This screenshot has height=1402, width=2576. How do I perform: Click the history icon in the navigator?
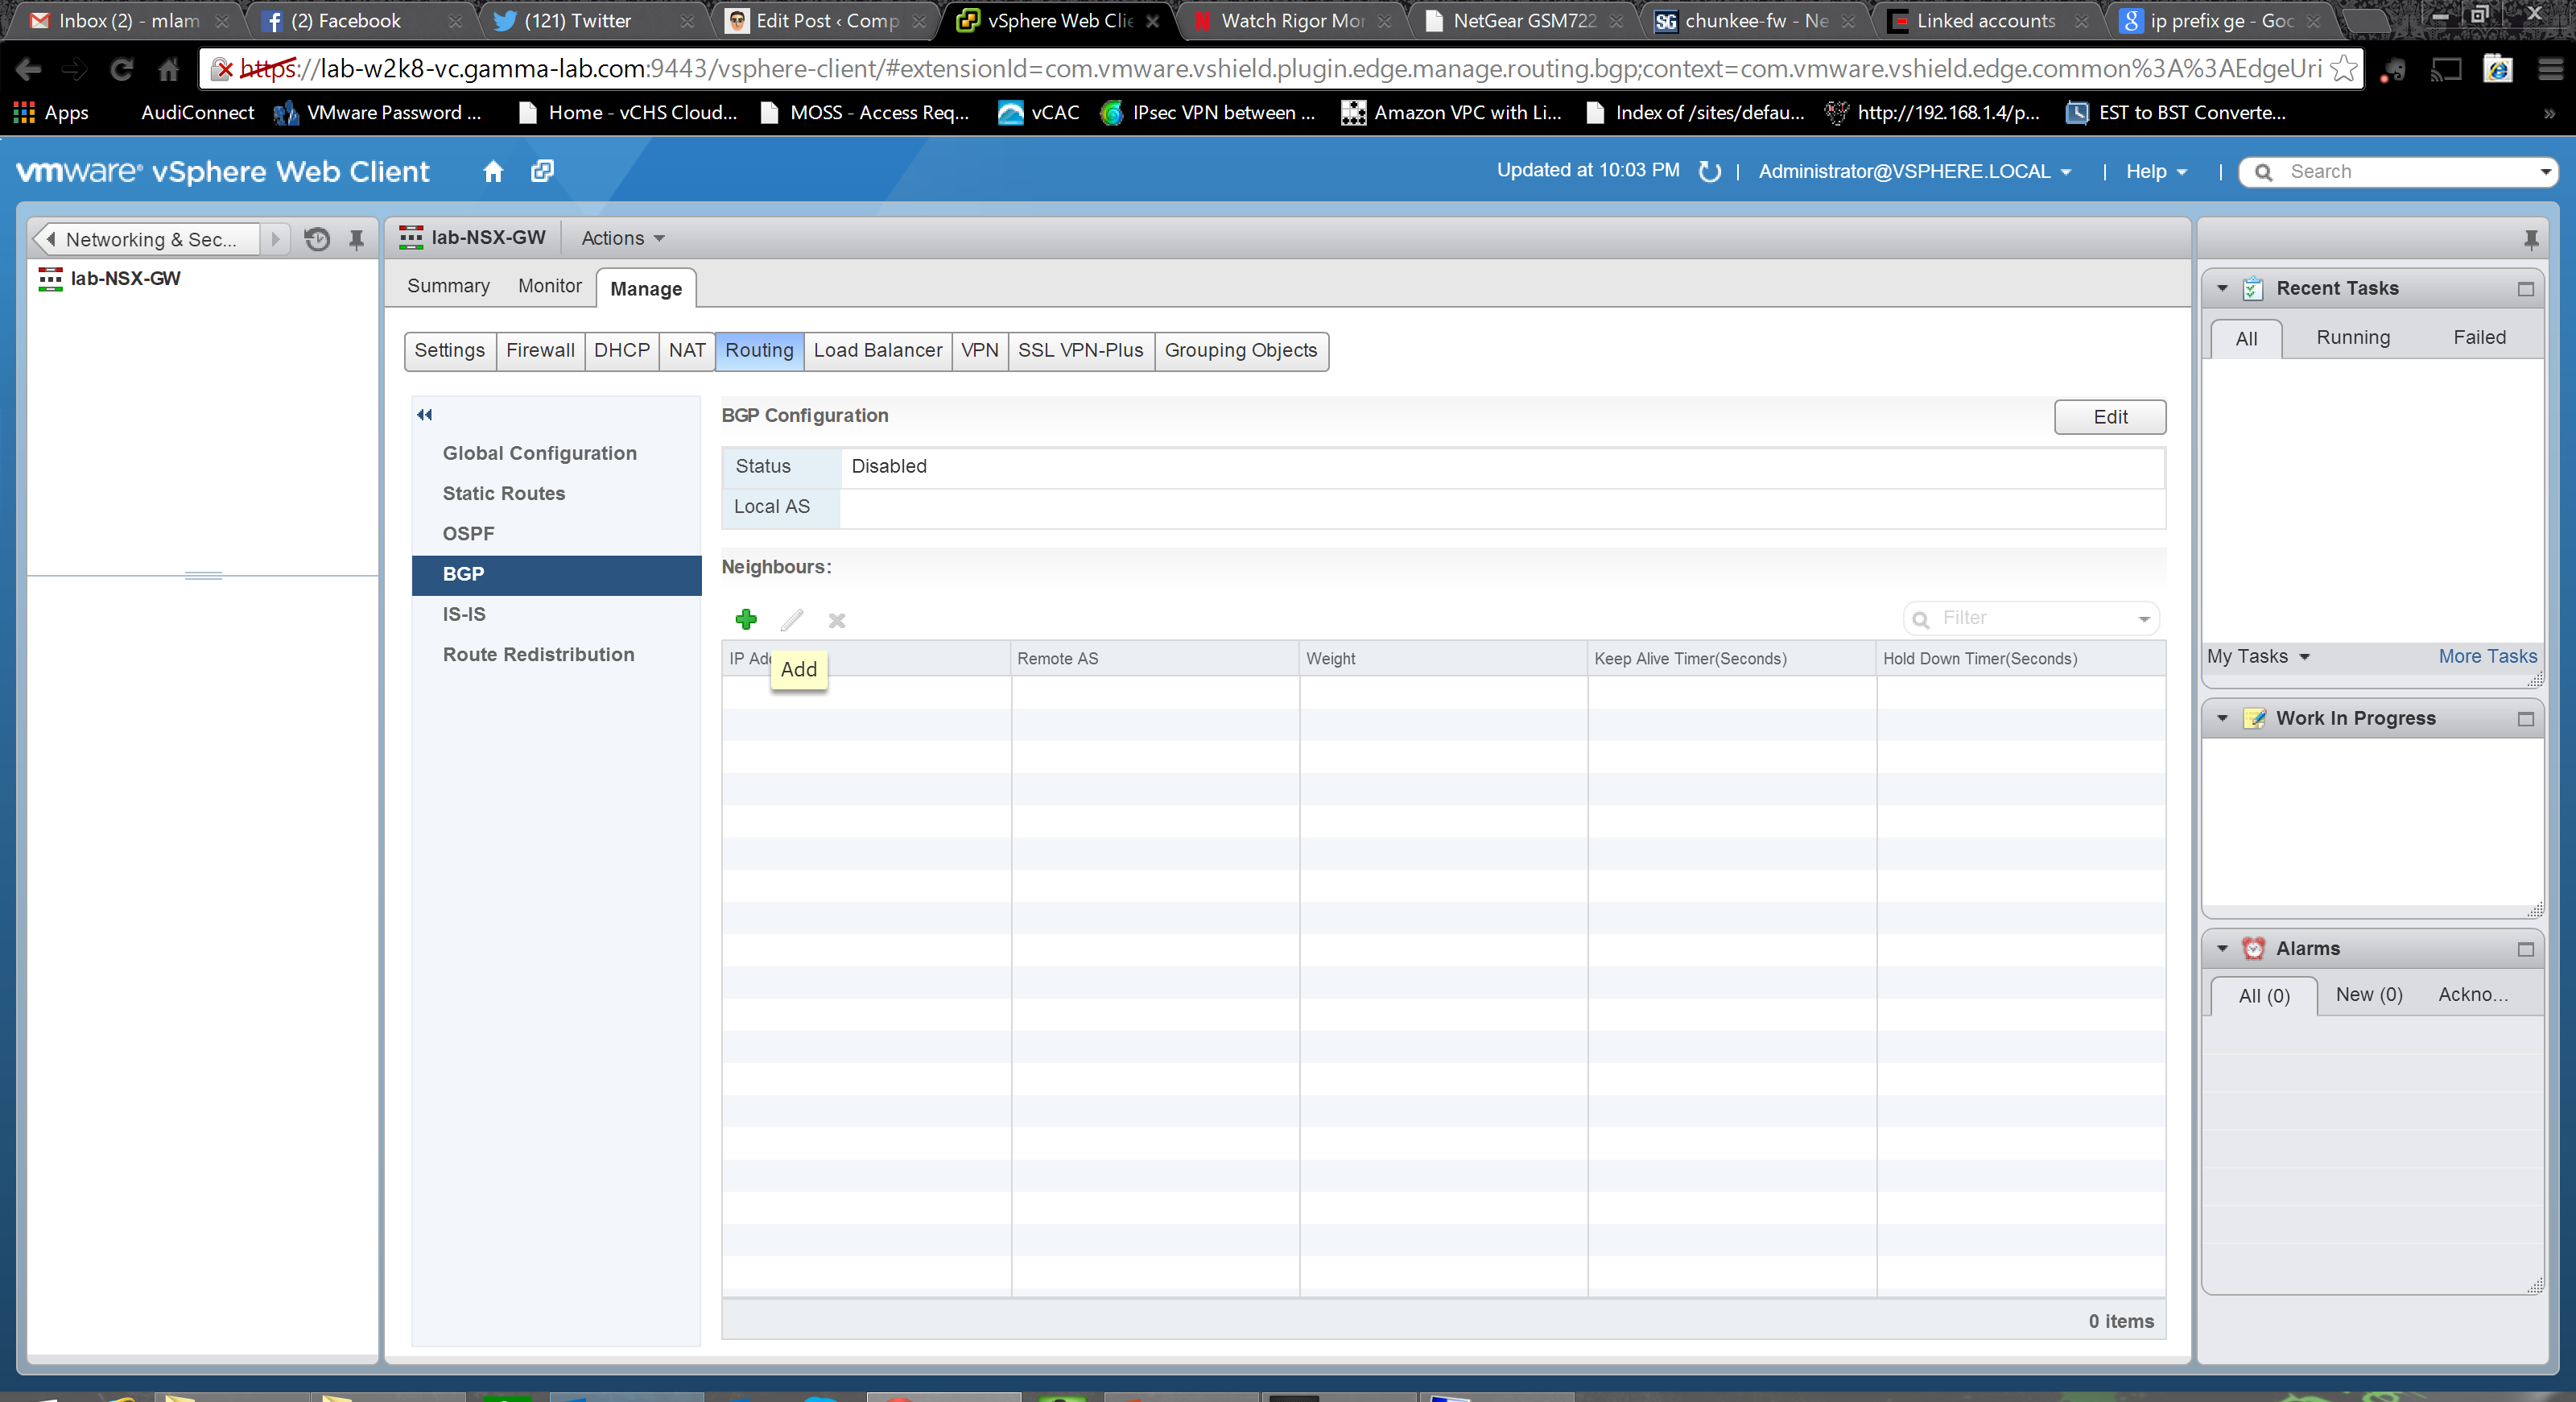pyautogui.click(x=317, y=239)
